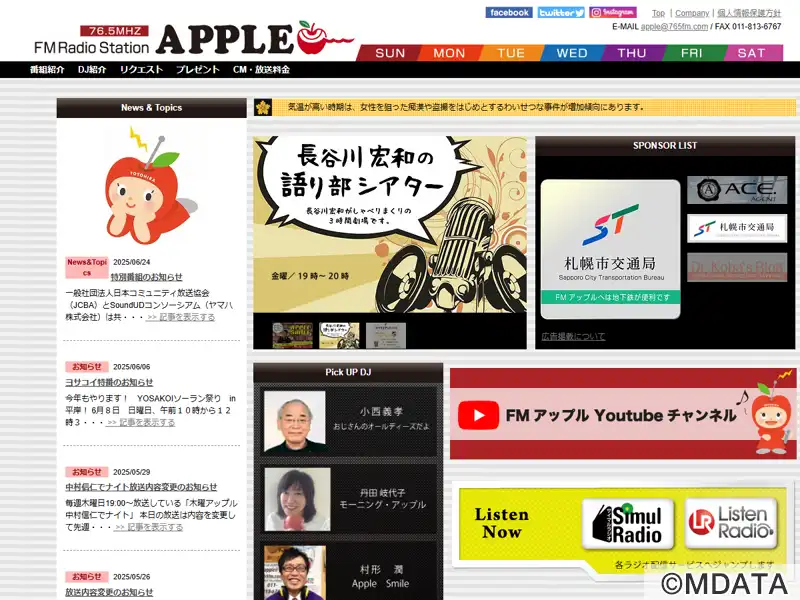
Task: Open the 放送内容変更のお知らせ link dated 2025/05/26
Action: (x=109, y=592)
